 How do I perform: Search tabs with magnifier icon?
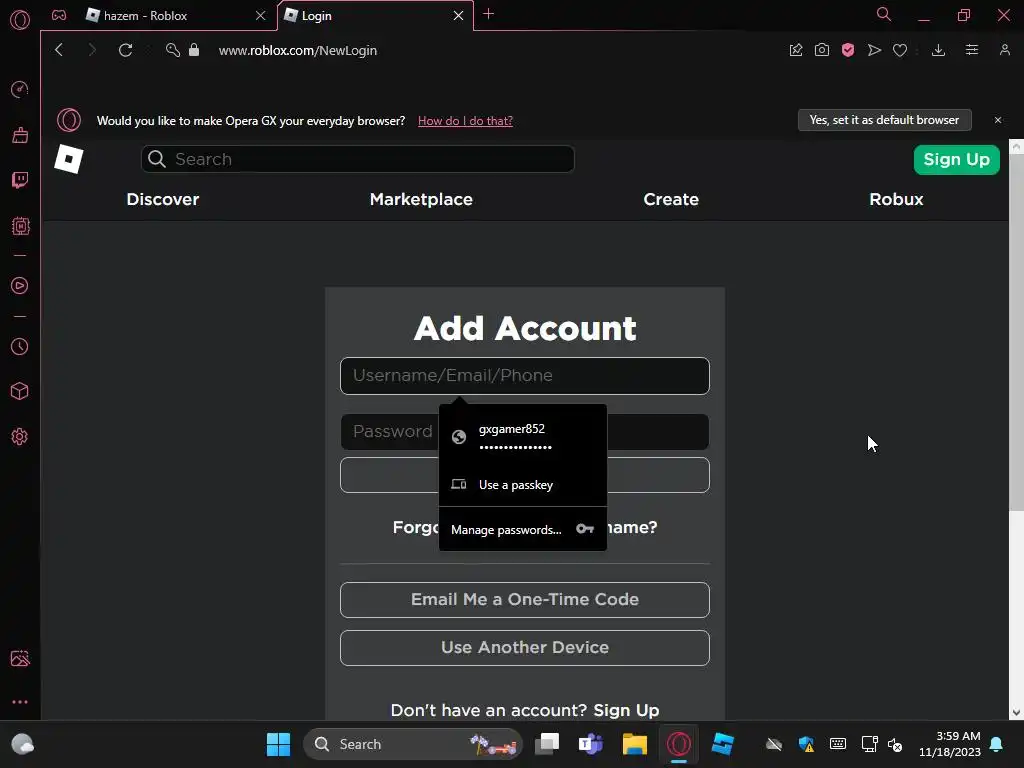[884, 14]
